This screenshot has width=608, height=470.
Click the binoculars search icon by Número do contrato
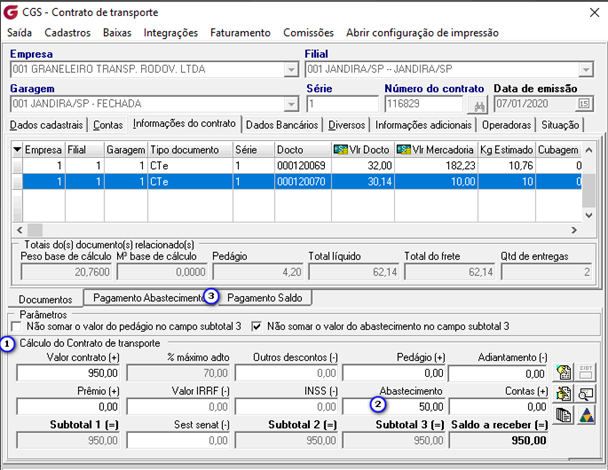coord(478,104)
